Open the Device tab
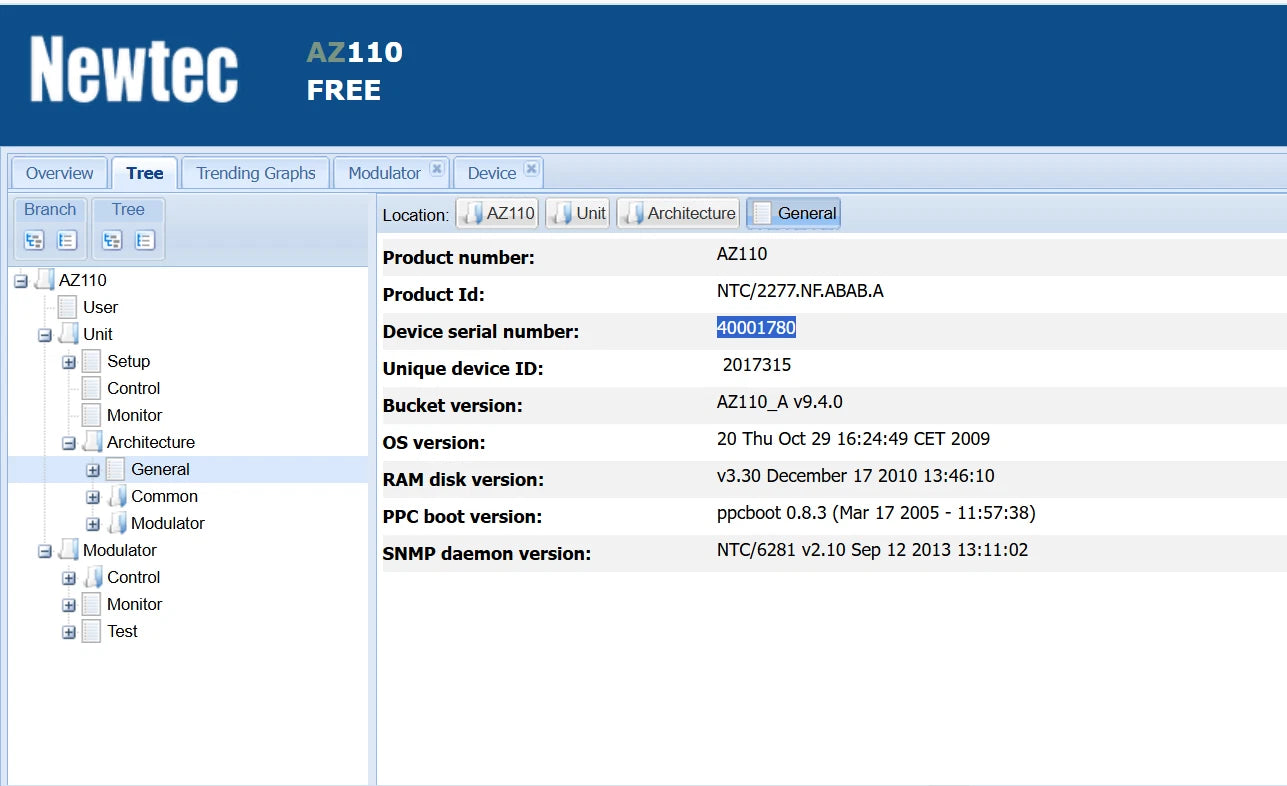1287x786 pixels. [x=492, y=173]
